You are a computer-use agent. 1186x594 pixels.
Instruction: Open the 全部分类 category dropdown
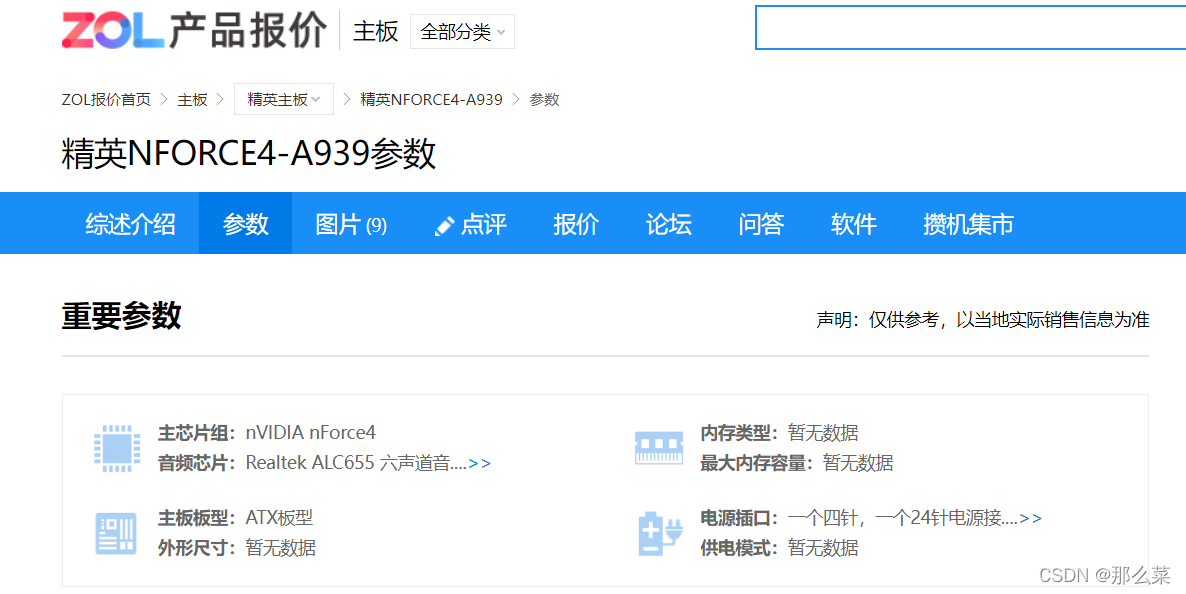click(x=462, y=32)
